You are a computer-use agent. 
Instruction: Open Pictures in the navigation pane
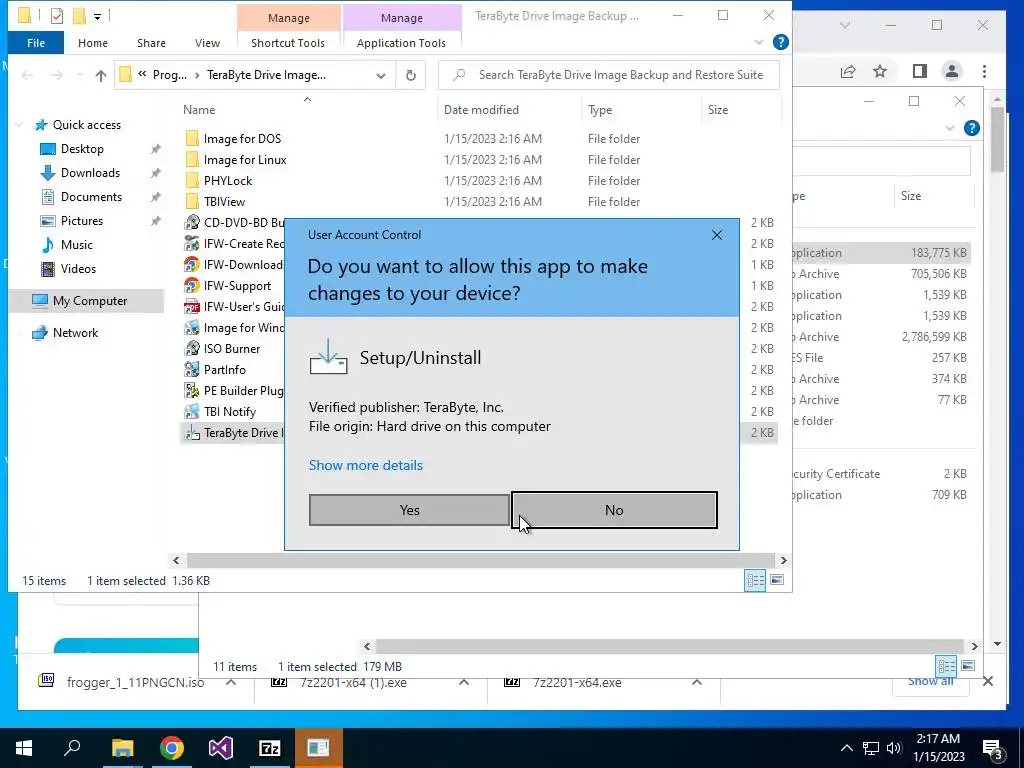point(82,221)
